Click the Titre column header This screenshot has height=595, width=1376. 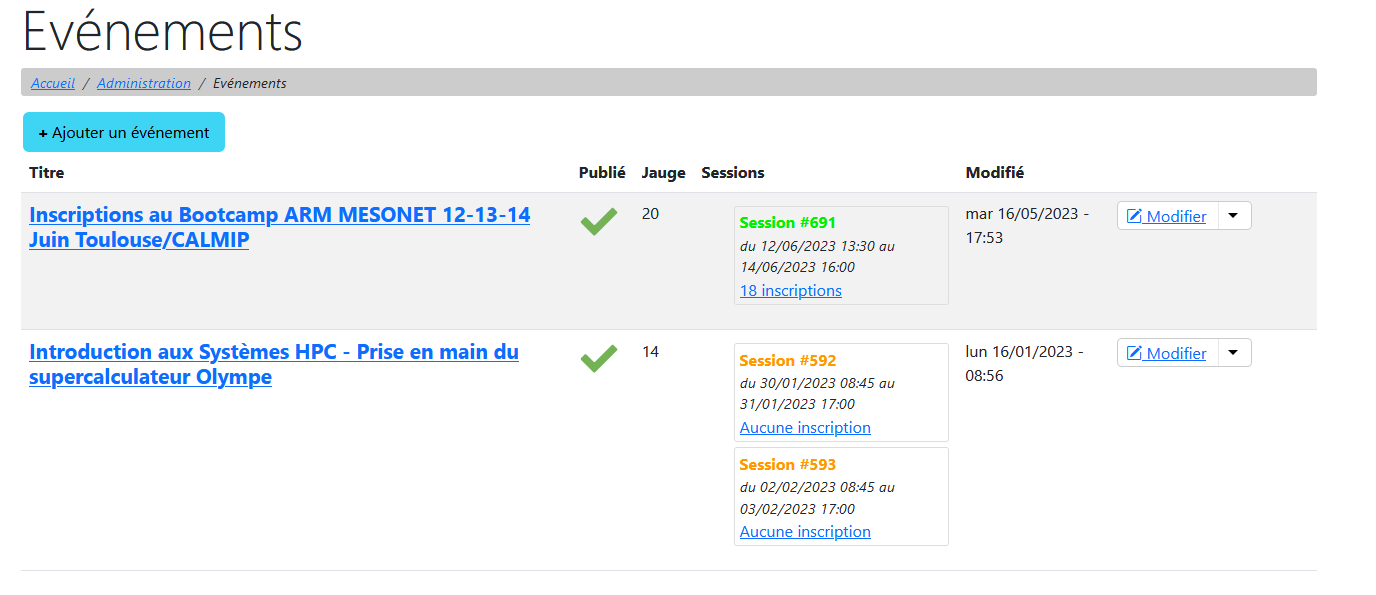47,173
